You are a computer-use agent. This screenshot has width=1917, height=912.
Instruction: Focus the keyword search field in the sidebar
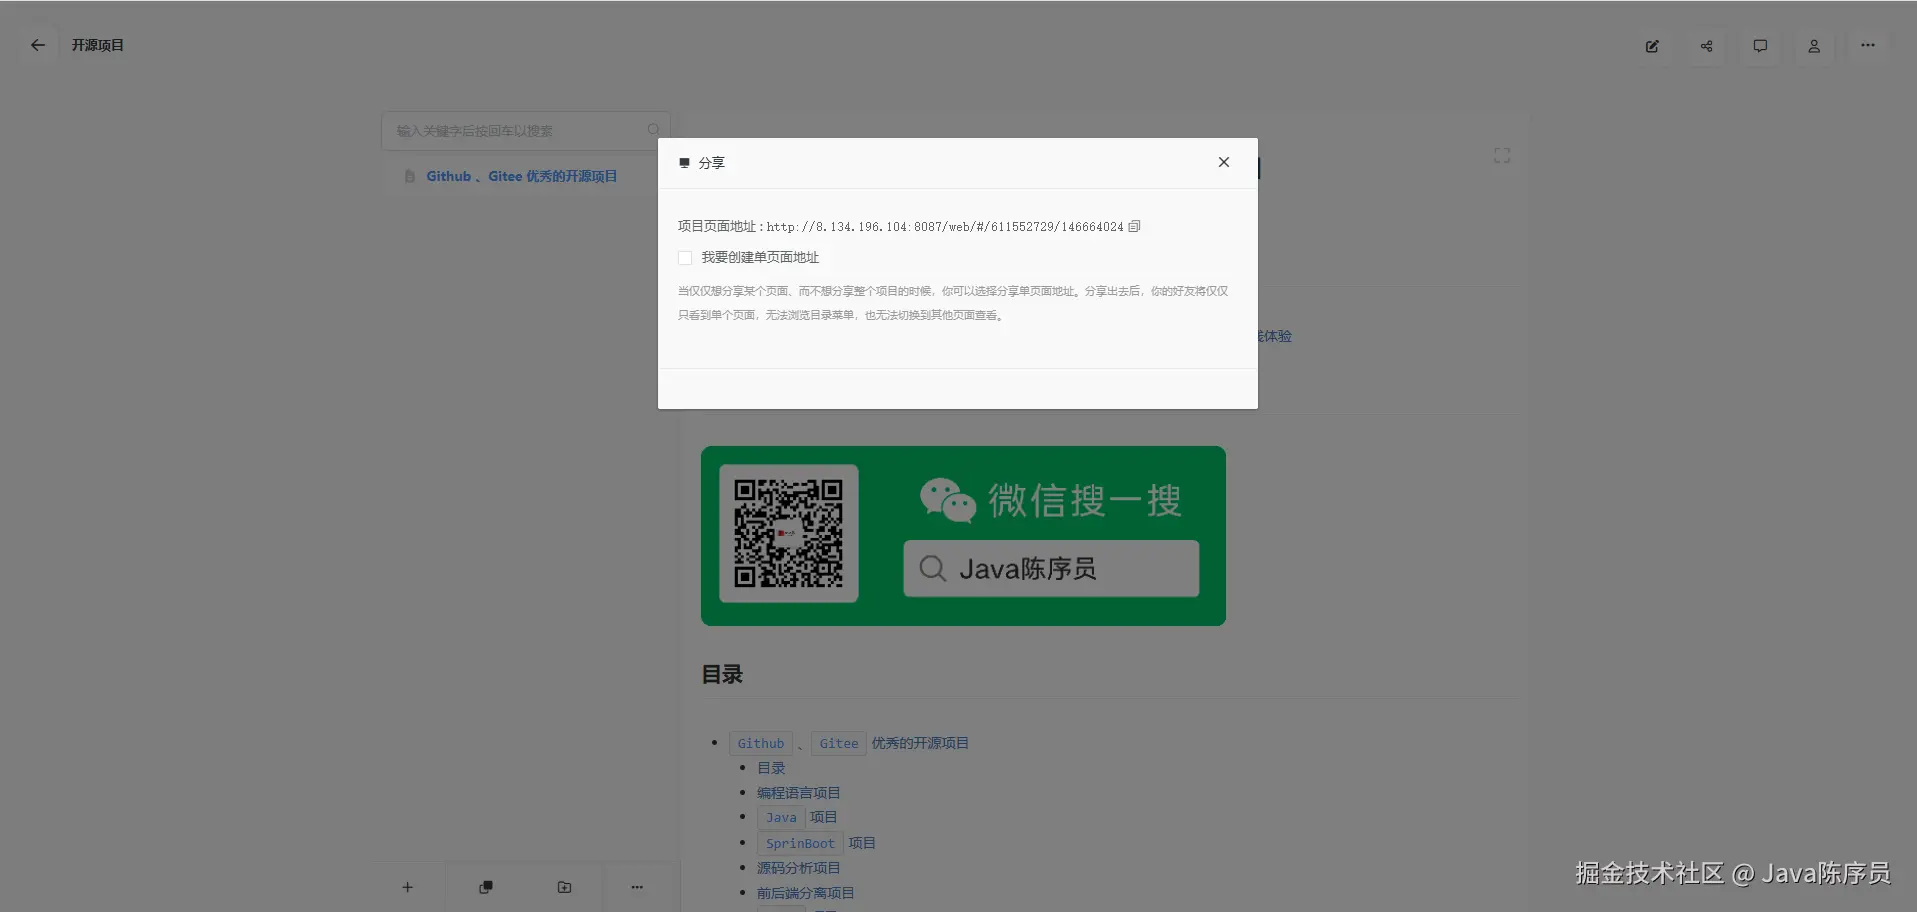[526, 131]
